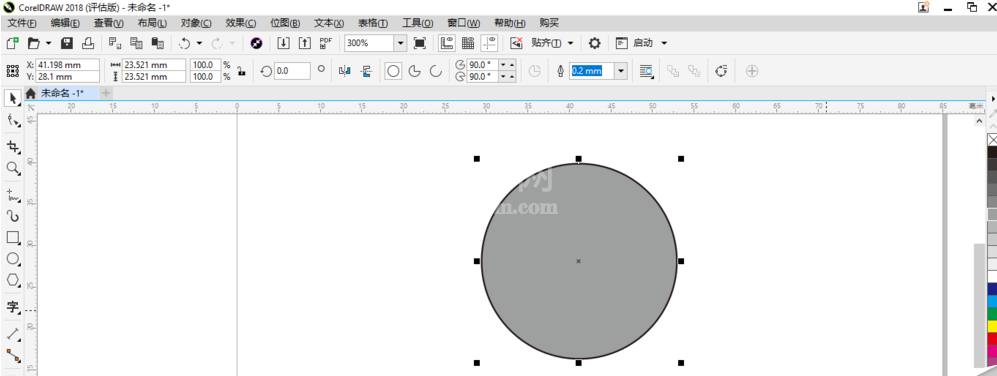This screenshot has height=376, width=997.
Task: Click the Wrap text icon
Action: click(646, 71)
